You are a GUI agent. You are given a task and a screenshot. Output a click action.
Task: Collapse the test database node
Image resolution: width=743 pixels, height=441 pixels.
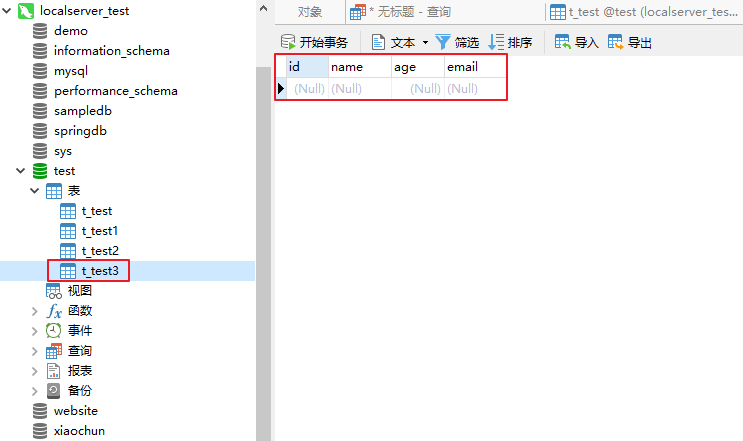click(20, 171)
